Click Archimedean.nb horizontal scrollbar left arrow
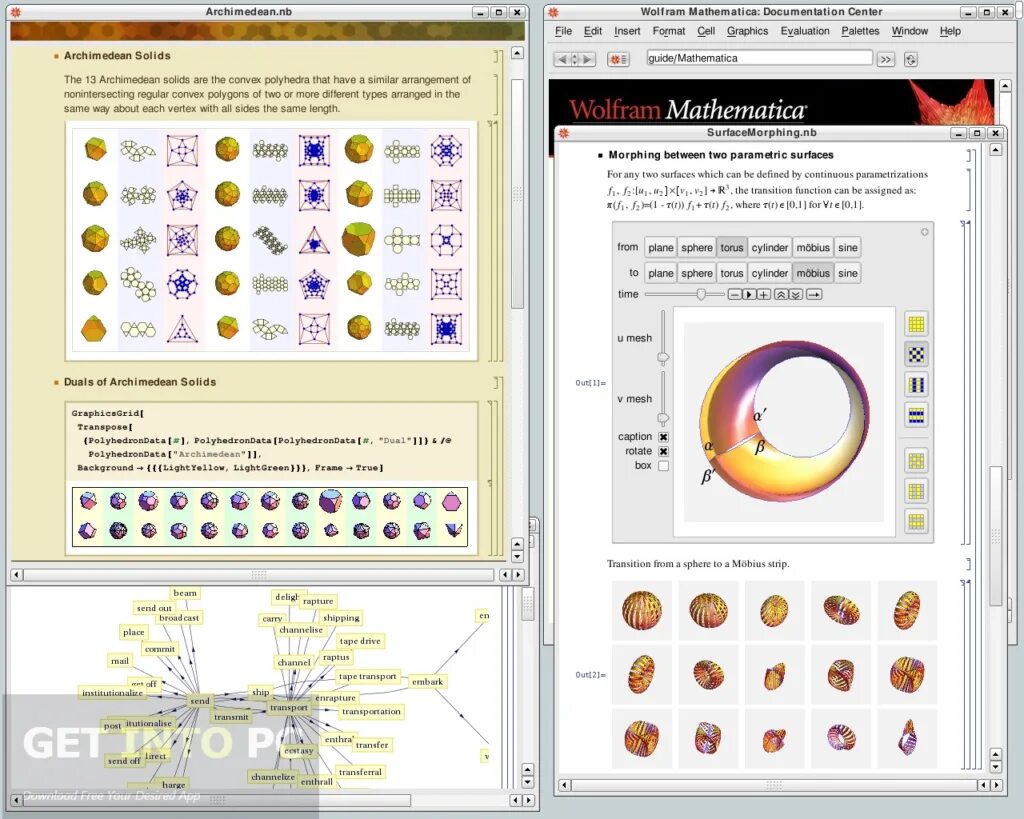 tap(16, 575)
